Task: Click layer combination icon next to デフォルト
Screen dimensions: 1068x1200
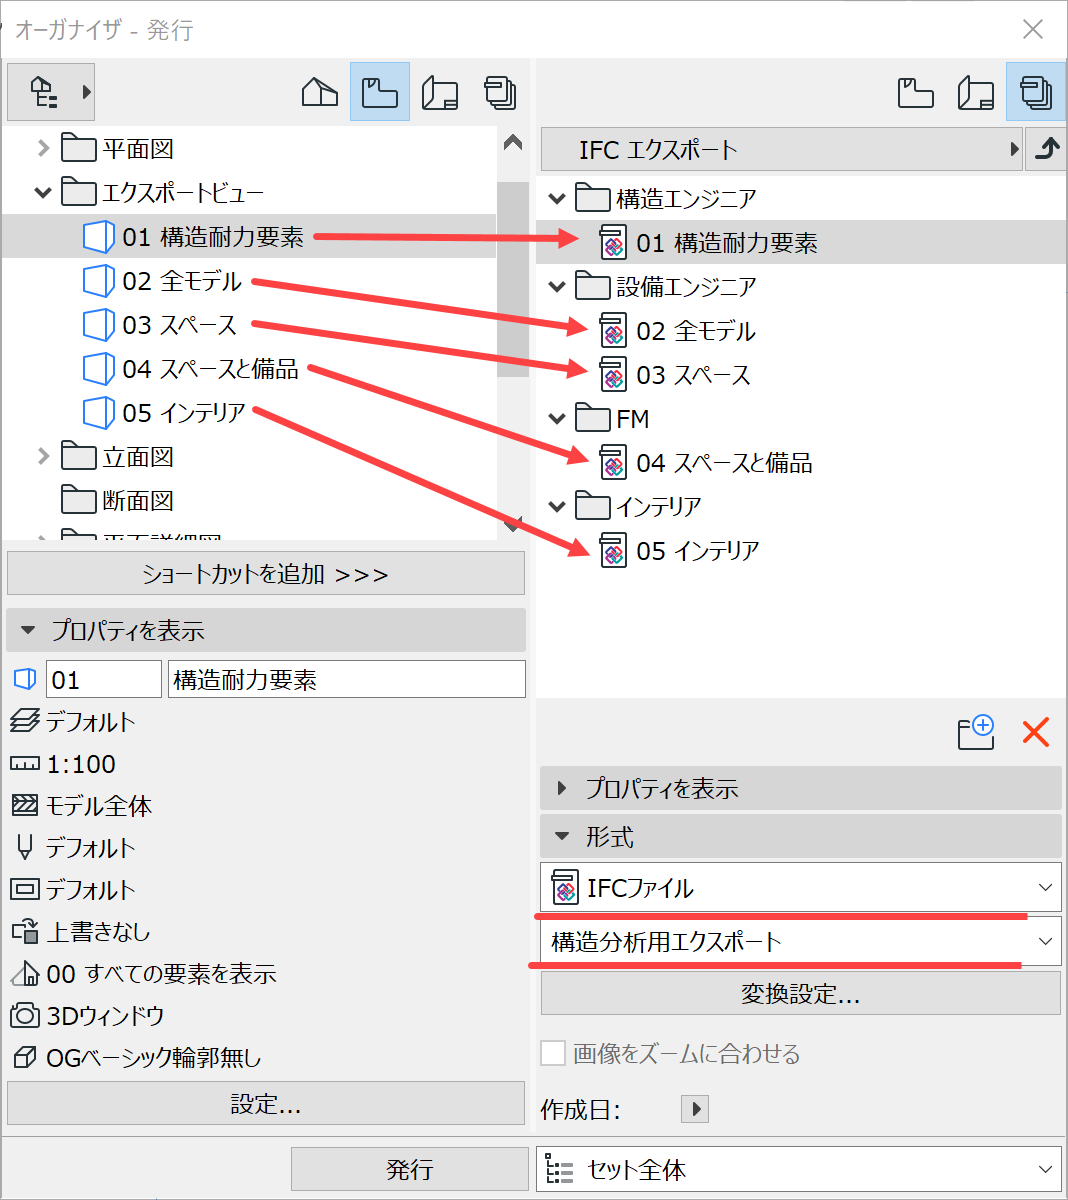Action: (x=24, y=721)
